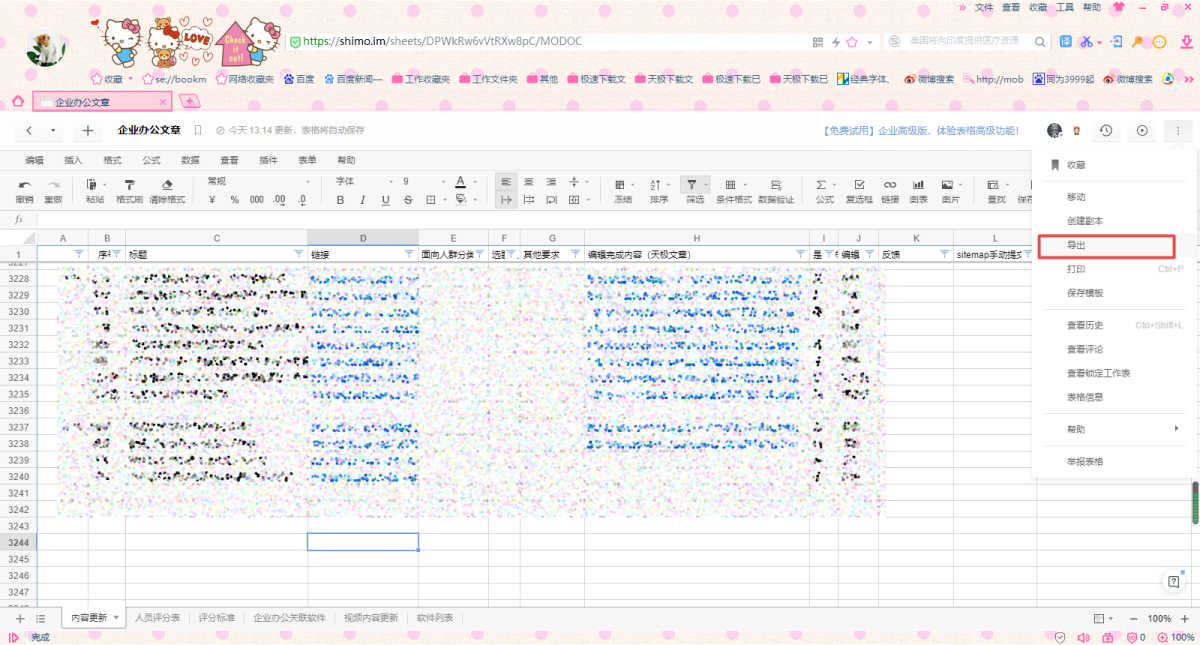Select 导出 from the dropdown menu
Screen dimensions: 1200x645
coord(1104,245)
